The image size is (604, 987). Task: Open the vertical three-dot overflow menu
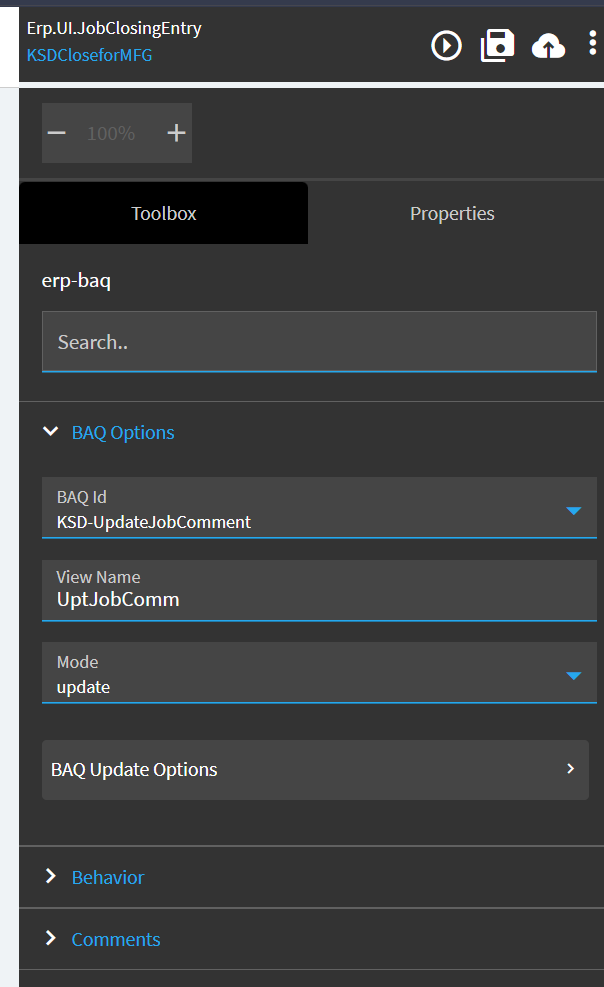click(593, 43)
